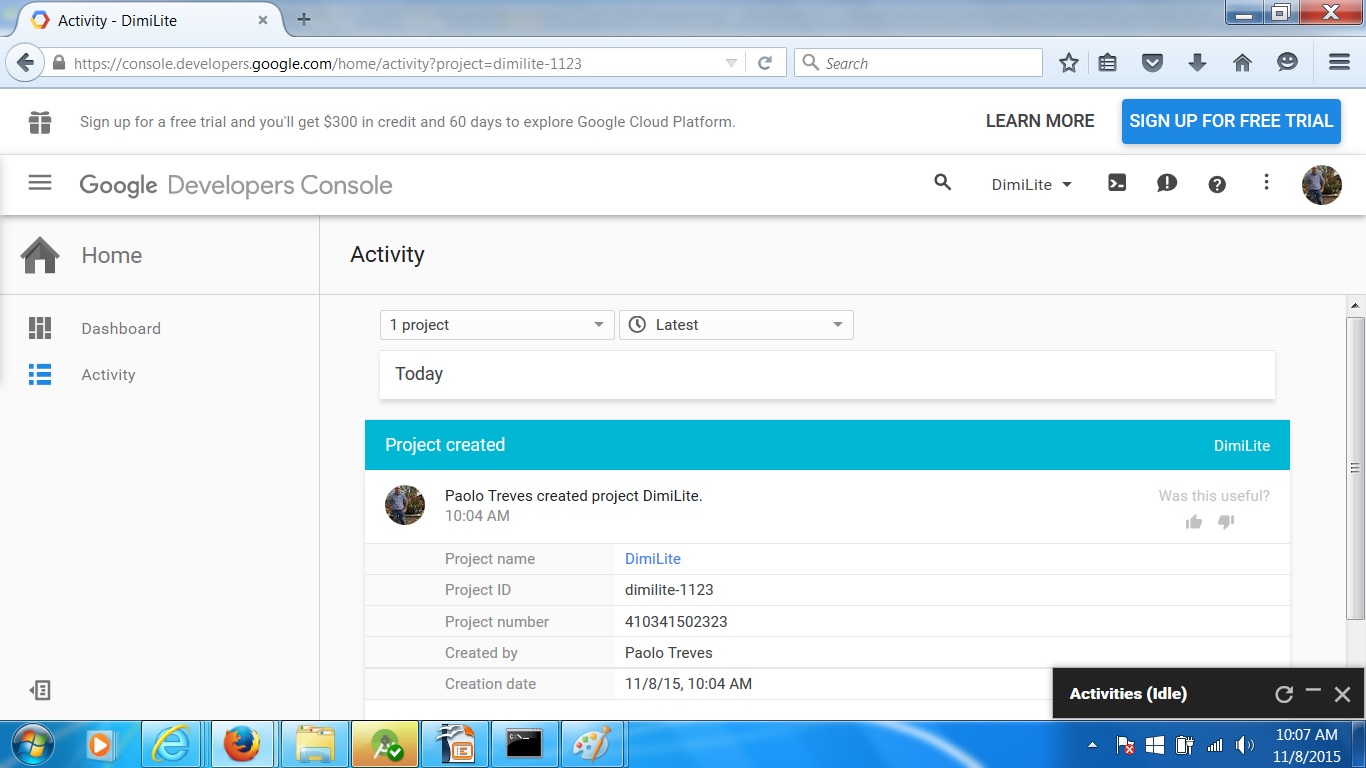Open URL bar history dropdown arrow

[x=731, y=63]
